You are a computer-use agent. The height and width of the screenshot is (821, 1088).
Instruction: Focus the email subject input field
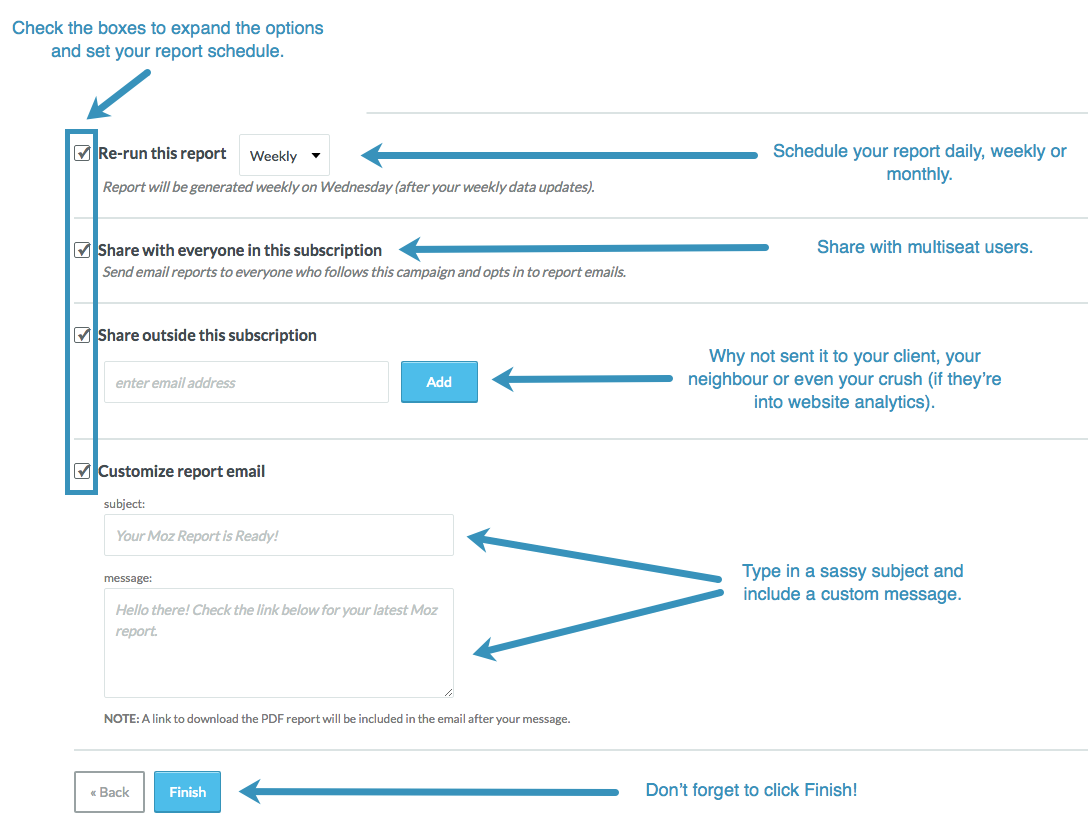coord(279,535)
